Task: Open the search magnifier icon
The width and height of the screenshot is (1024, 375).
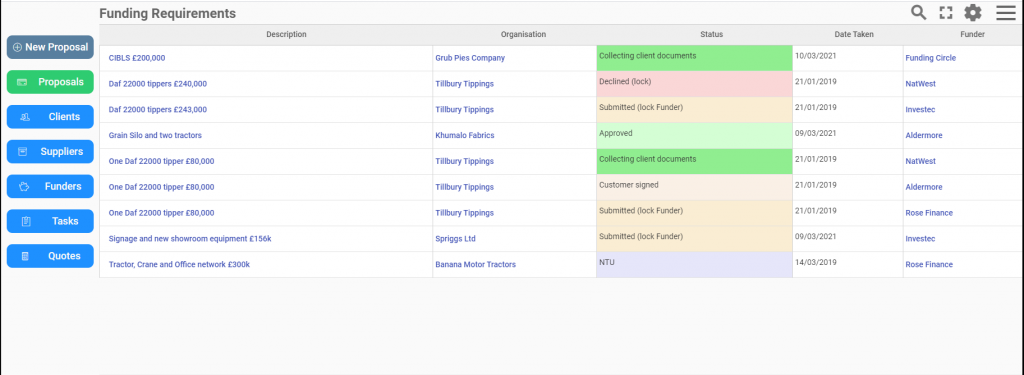Action: [x=918, y=12]
